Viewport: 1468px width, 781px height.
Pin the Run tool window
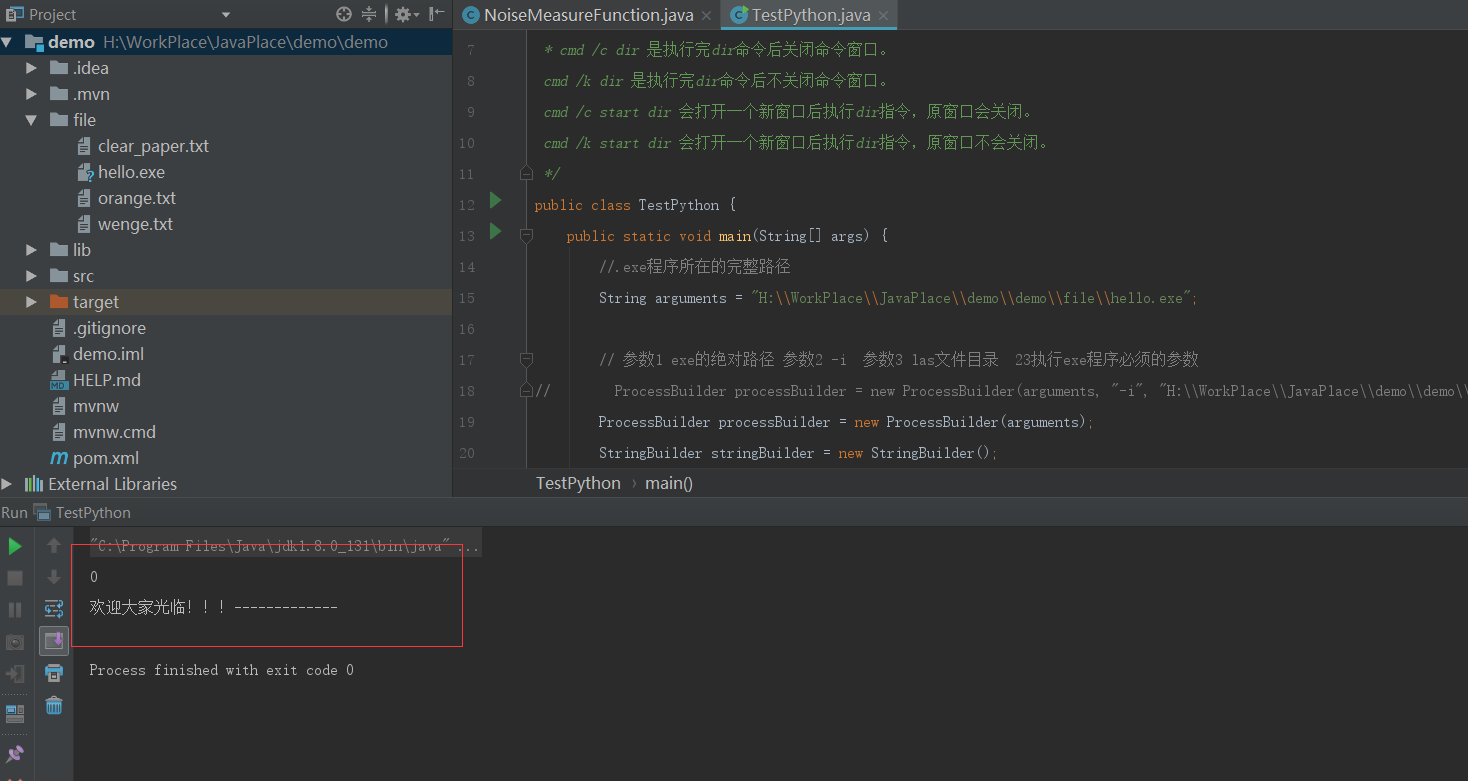coord(14,752)
